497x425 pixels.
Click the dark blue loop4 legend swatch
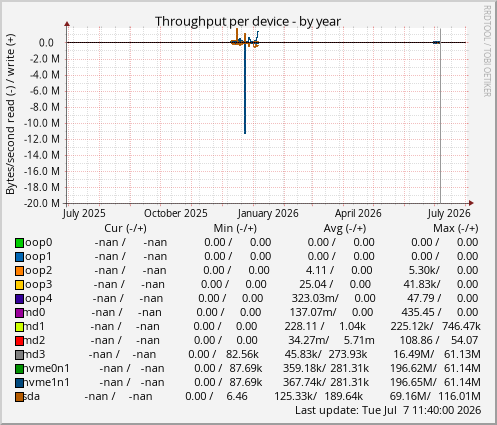19,299
